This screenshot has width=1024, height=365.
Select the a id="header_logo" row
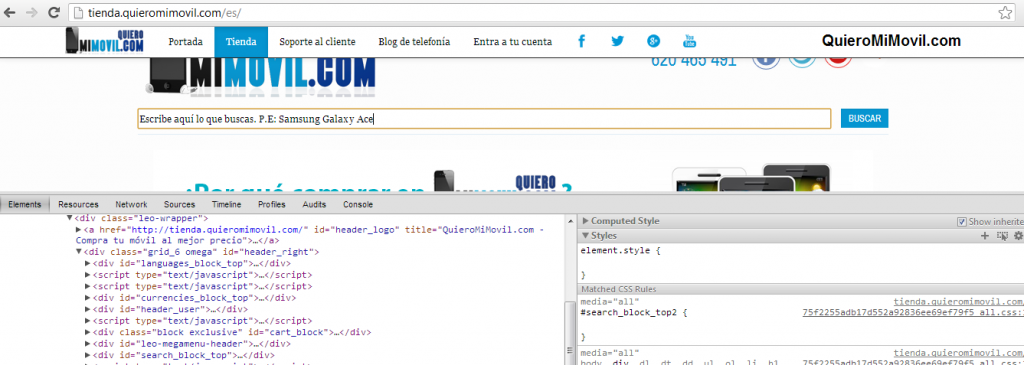pos(310,235)
